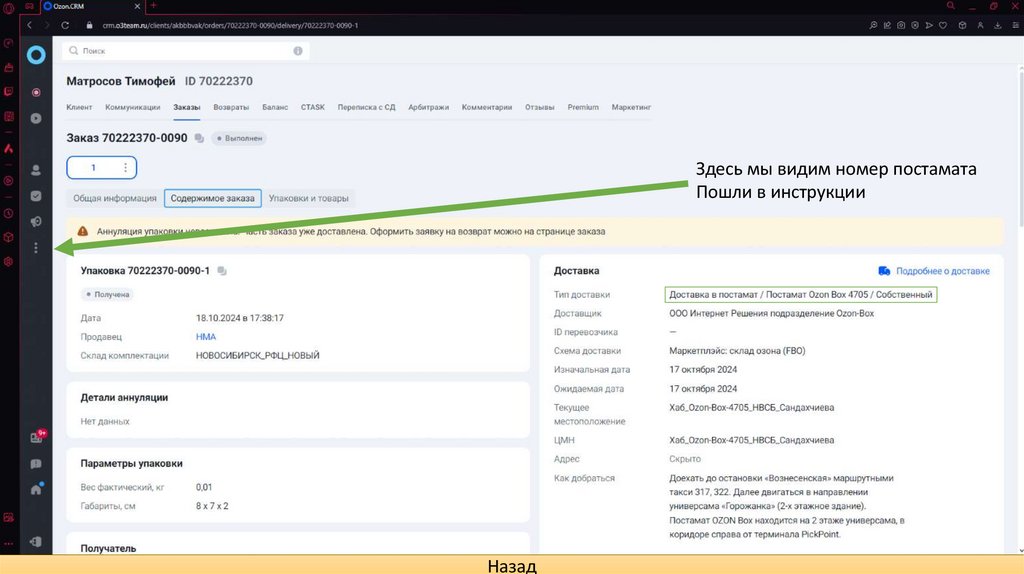This screenshot has height=574, width=1024.
Task: Open the megaphone announcements icon in CRM sidebar
Action: 36,222
